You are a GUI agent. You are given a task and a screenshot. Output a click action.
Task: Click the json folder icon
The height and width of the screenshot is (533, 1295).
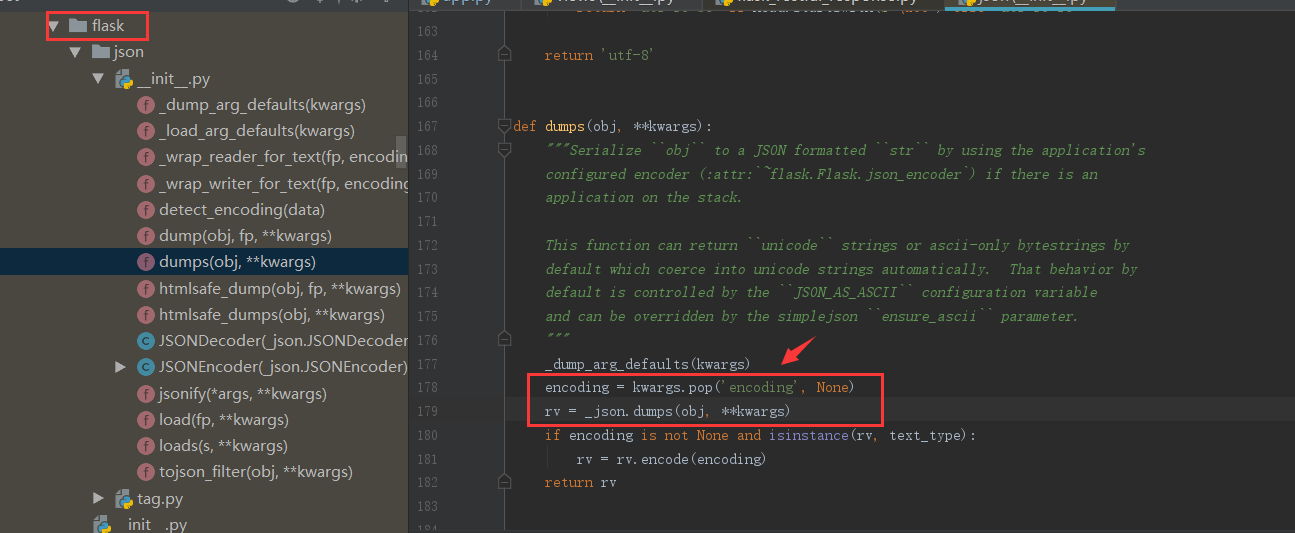[100, 52]
